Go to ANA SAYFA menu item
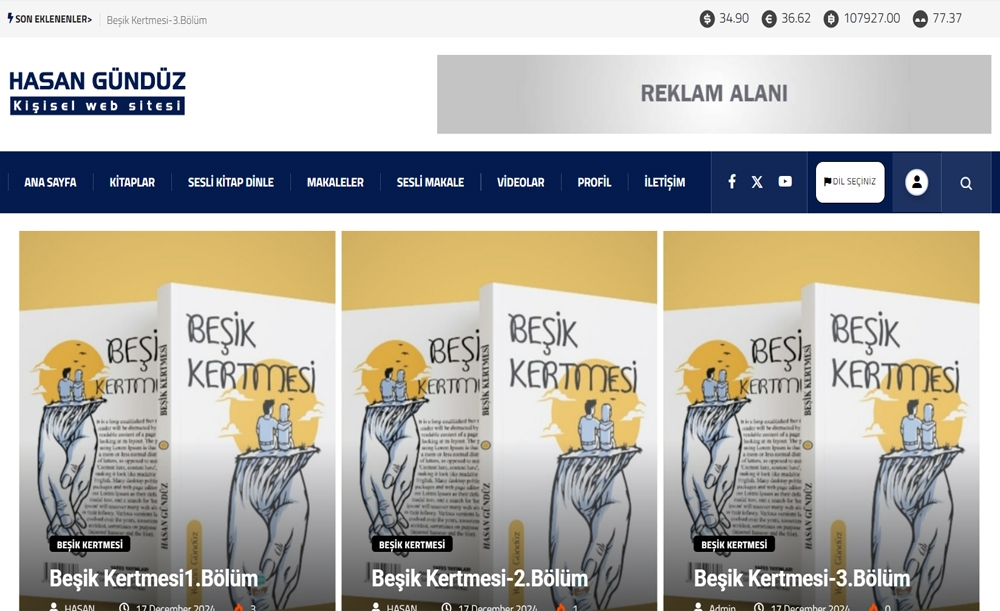The height and width of the screenshot is (611, 1000). (50, 182)
